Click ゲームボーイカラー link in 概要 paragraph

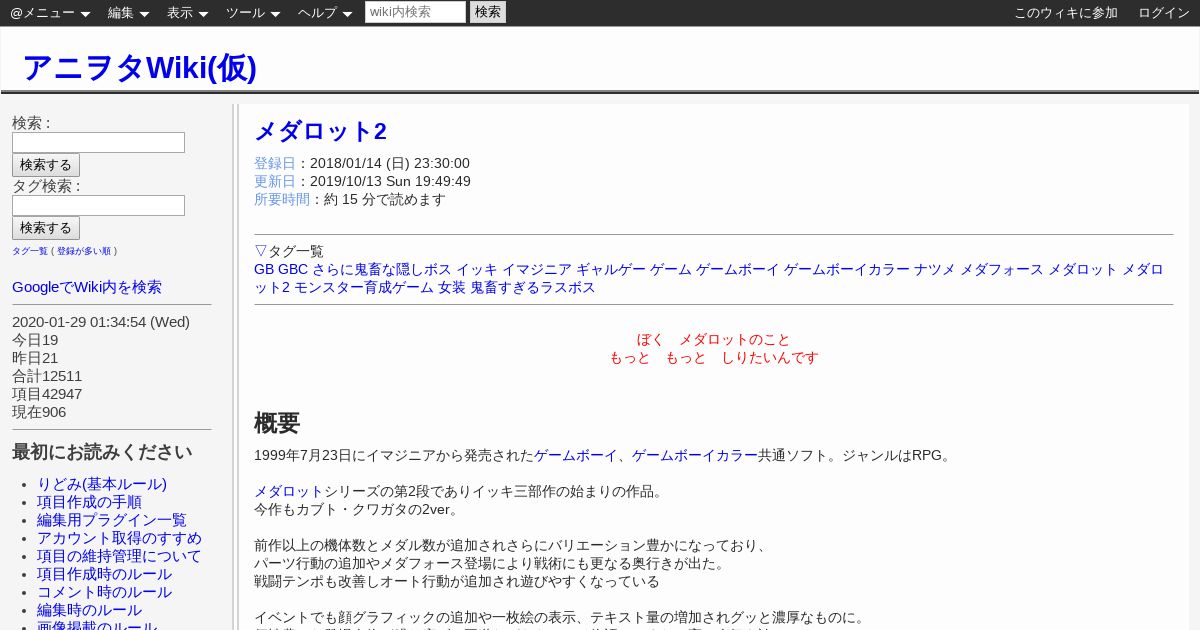[695, 455]
